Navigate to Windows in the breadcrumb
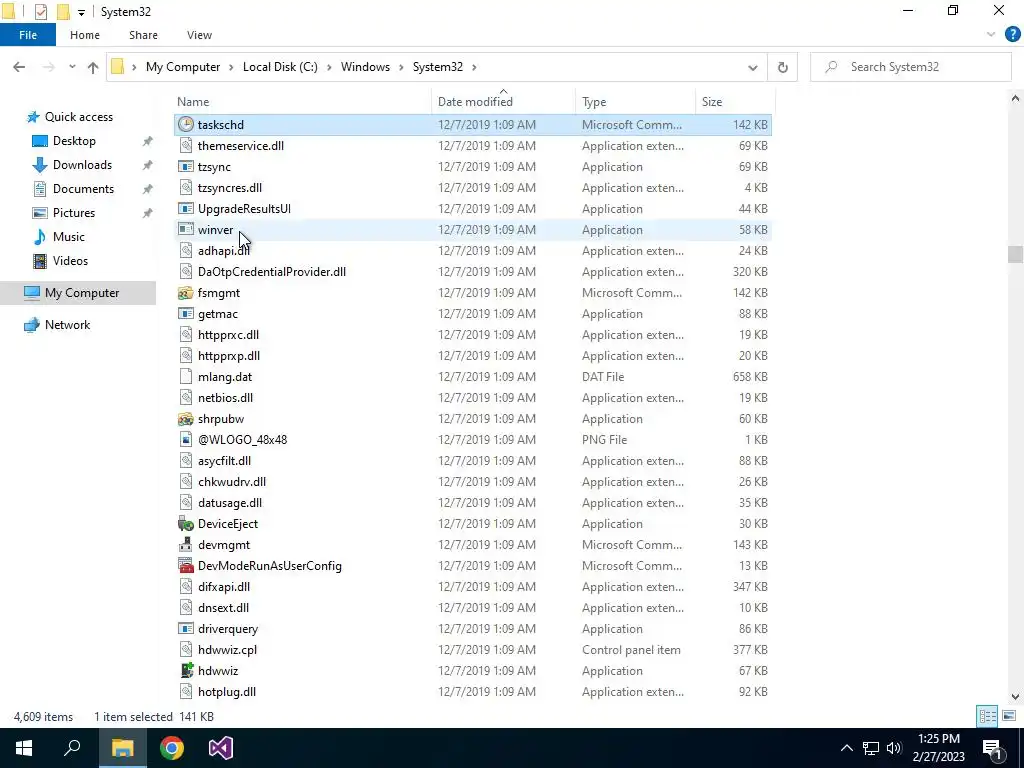The width and height of the screenshot is (1024, 768). (365, 67)
